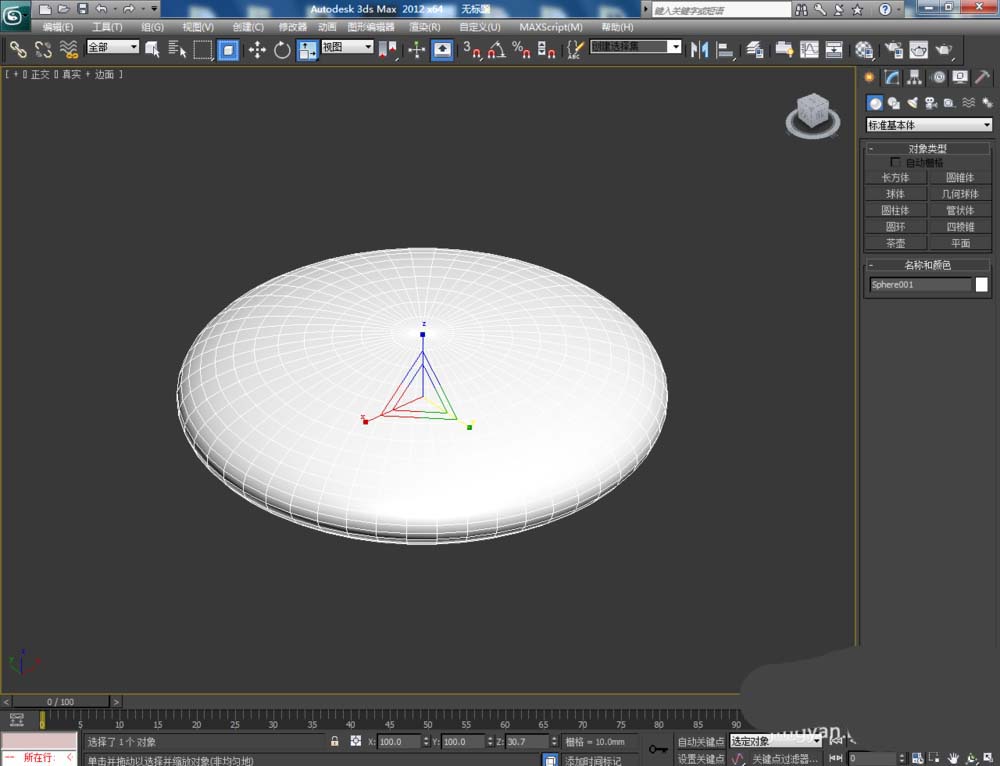This screenshot has height=766, width=1000.
Task: Switch to the Hierarchy panel tab
Action: point(915,77)
